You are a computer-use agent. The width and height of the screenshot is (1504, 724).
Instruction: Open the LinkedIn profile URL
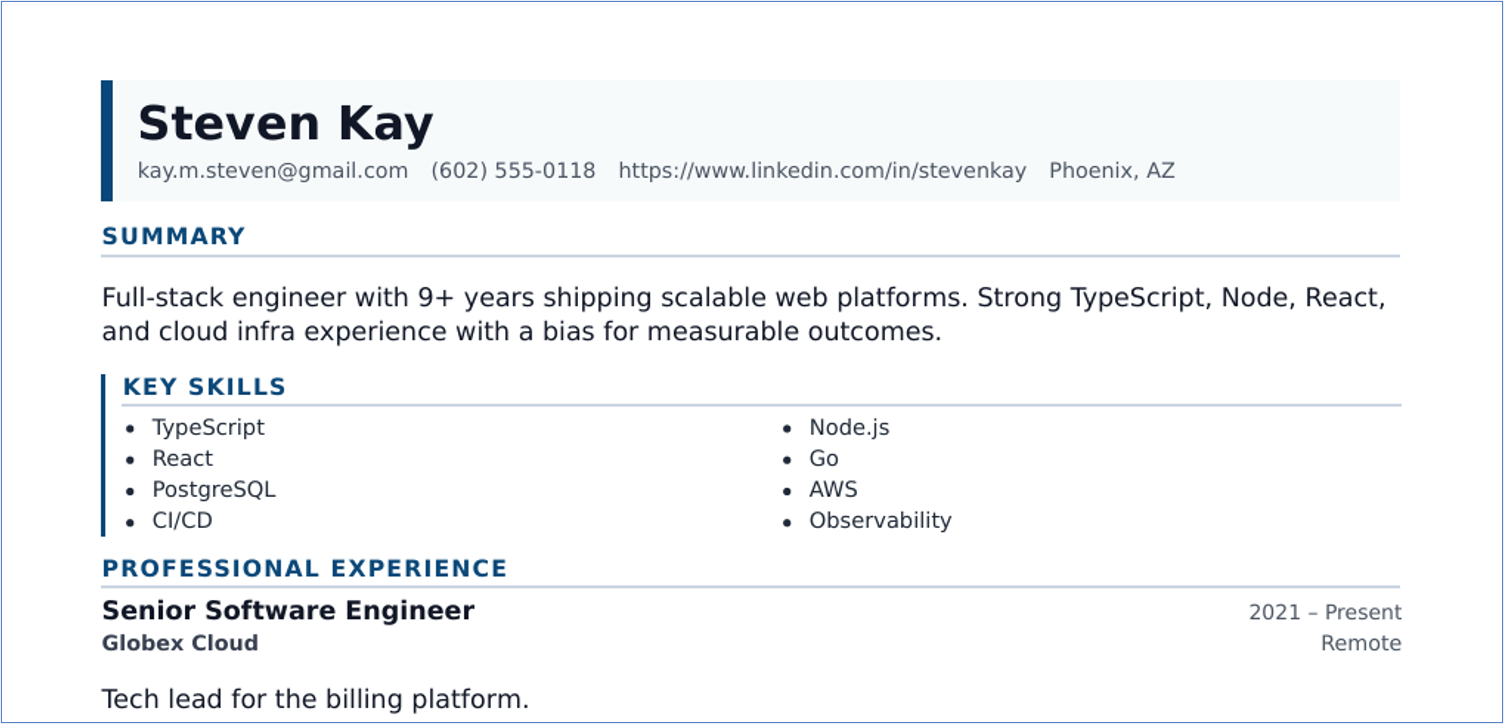(822, 171)
